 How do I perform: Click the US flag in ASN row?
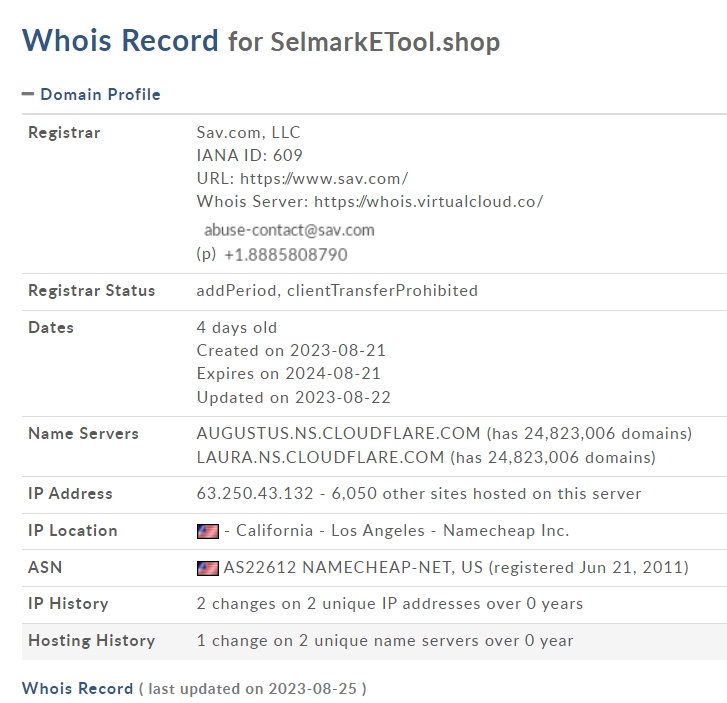pos(208,568)
